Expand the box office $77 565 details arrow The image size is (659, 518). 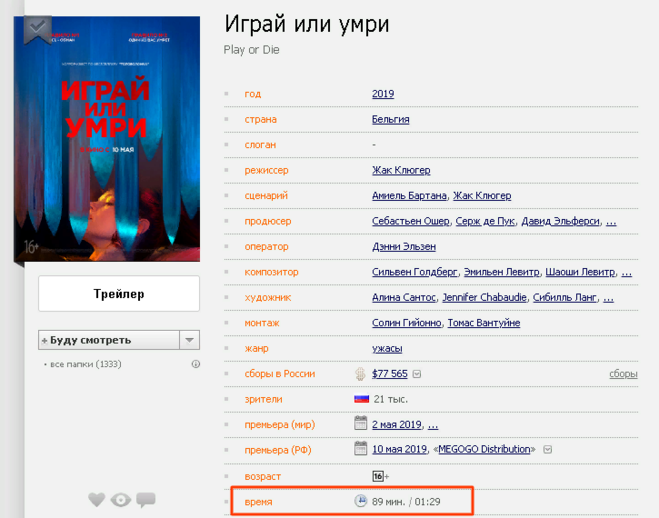pos(417,374)
